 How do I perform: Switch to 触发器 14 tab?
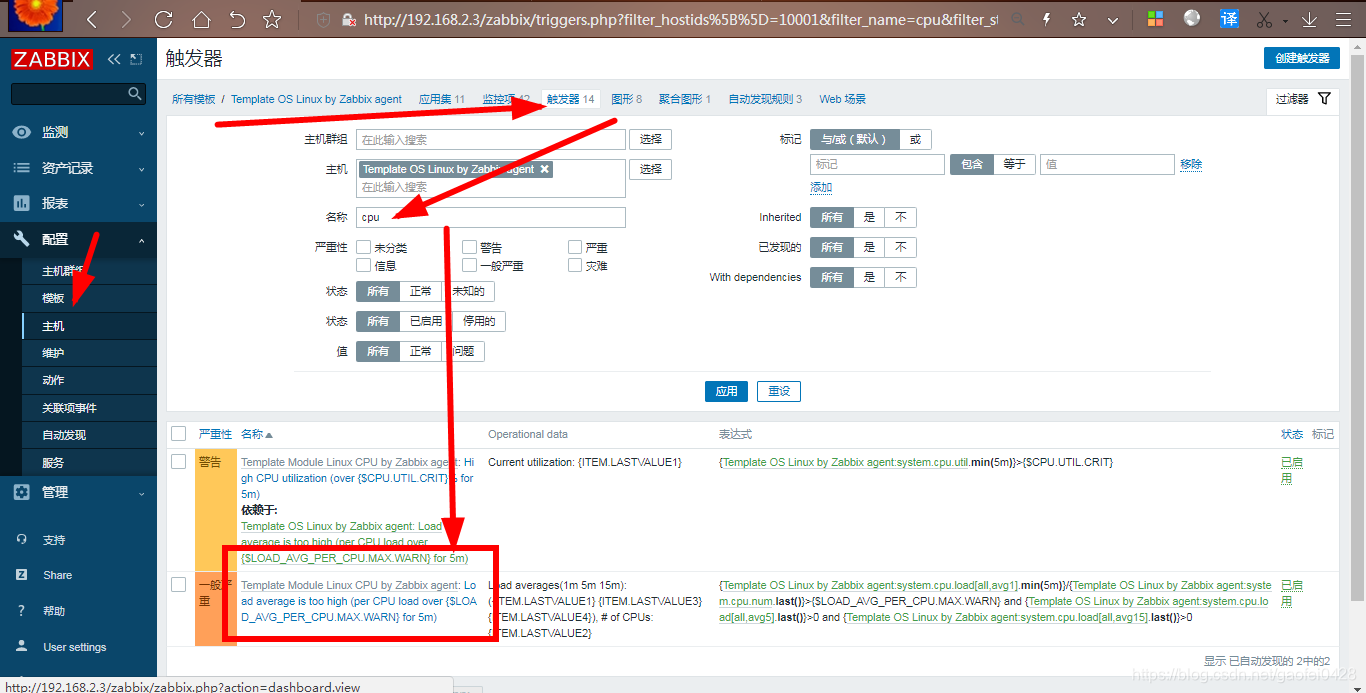tap(571, 99)
